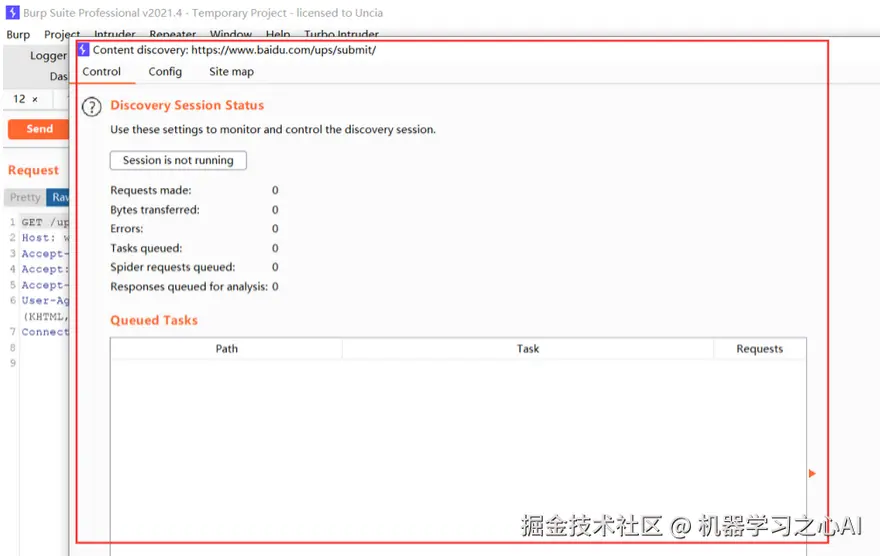The height and width of the screenshot is (556, 880).
Task: Click 'Responses queued for analysis:' label
Action: 189,287
